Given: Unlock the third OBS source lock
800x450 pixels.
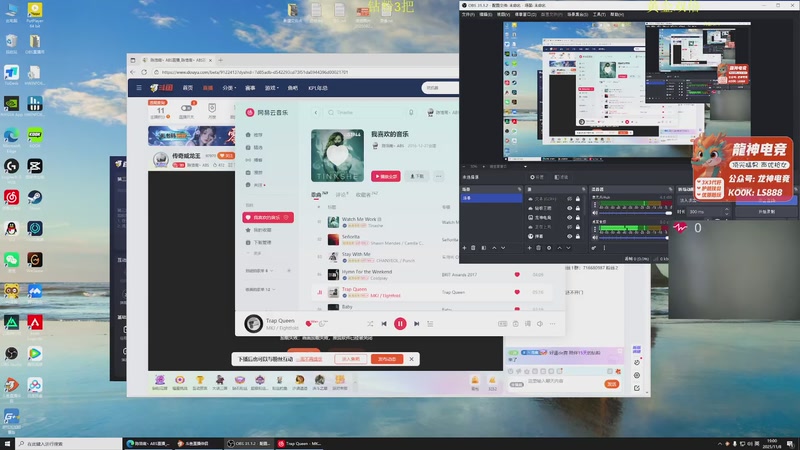Looking at the screenshot, I should pos(578,217).
